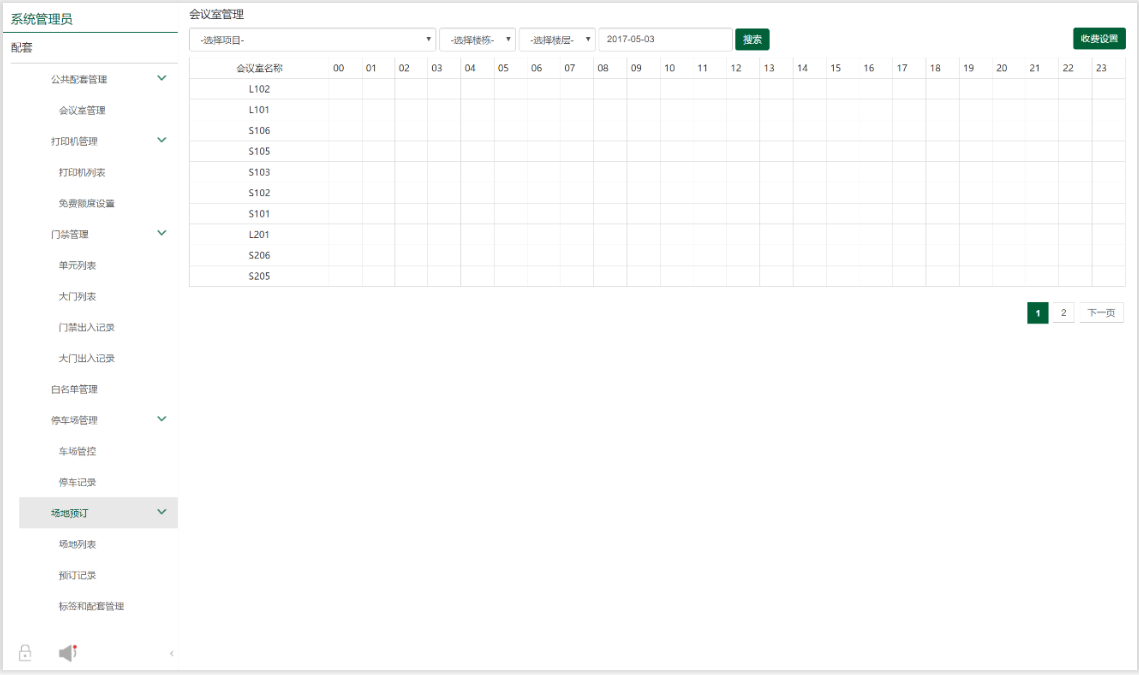Click the 09 hour column header

[636, 68]
